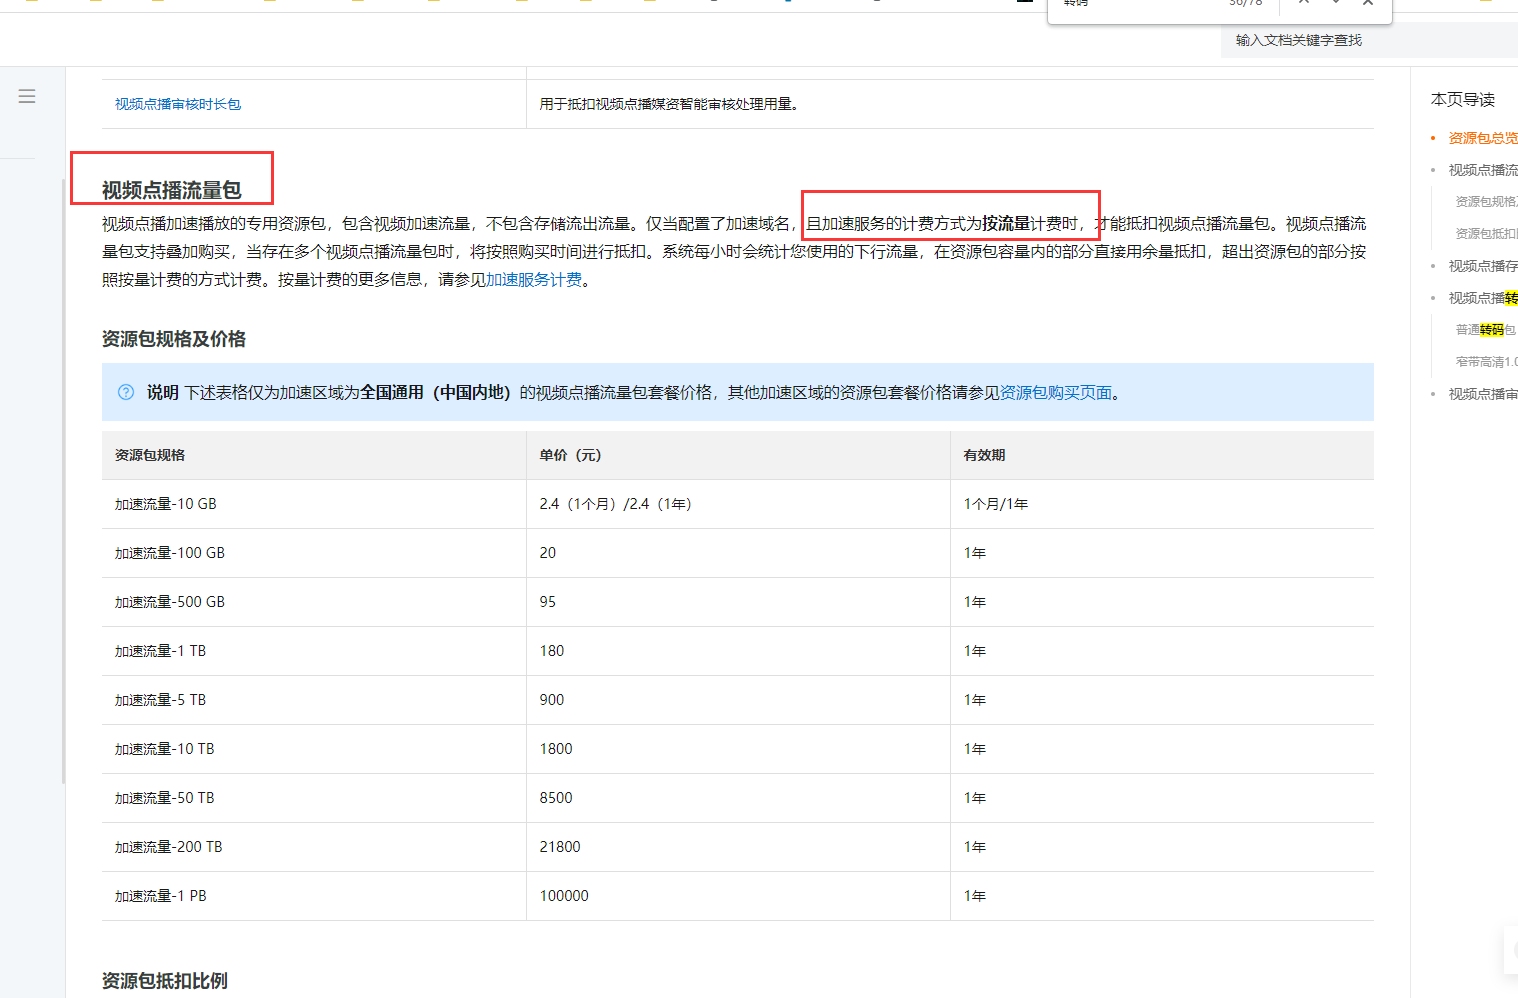Select the 加速流量-10 TB cell
Image resolution: width=1518 pixels, height=998 pixels.
point(314,749)
